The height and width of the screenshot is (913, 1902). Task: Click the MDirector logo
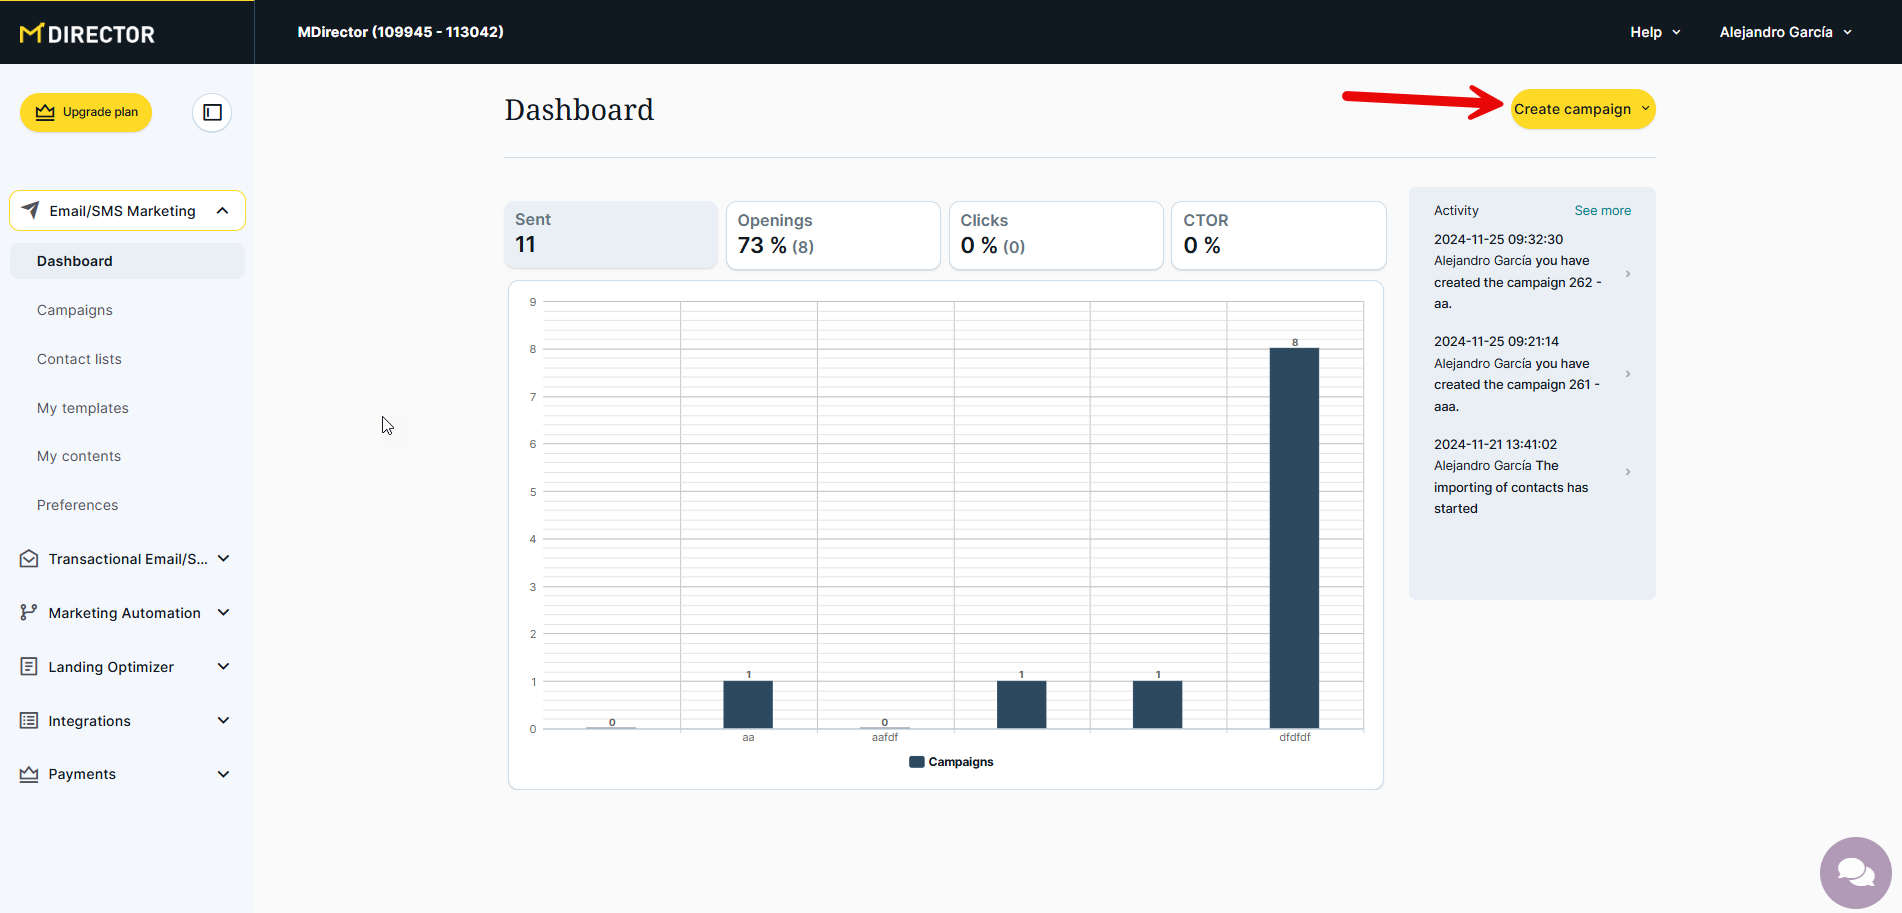(x=88, y=34)
